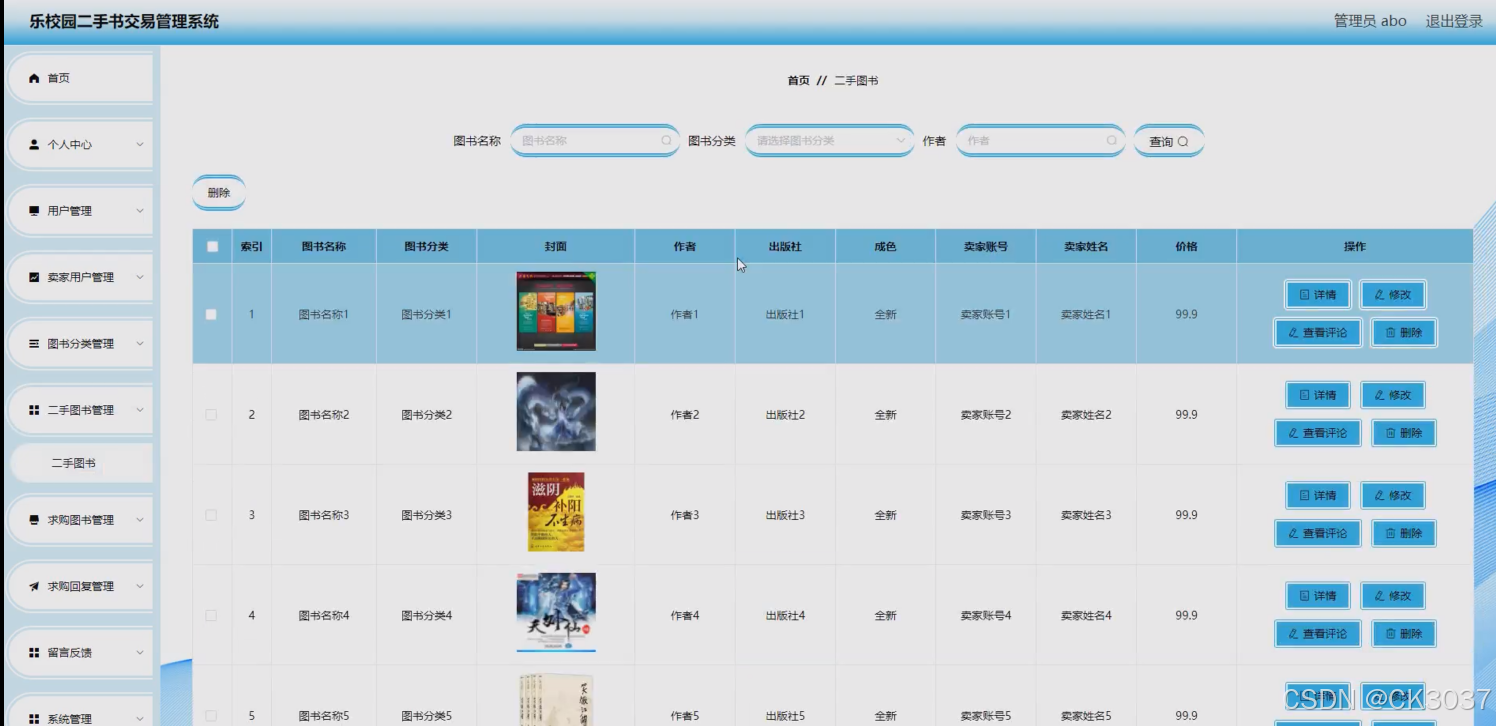Click the magnifier icon on 查询 button

[1183, 142]
